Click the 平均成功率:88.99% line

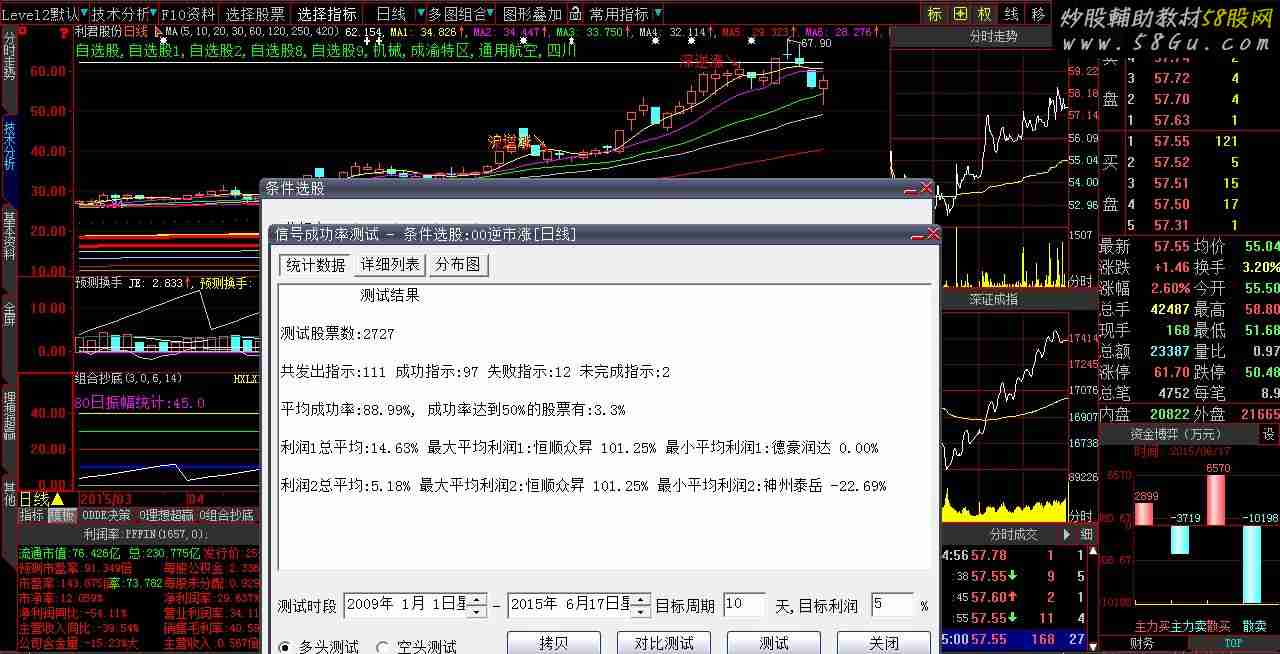pyautogui.click(x=453, y=410)
